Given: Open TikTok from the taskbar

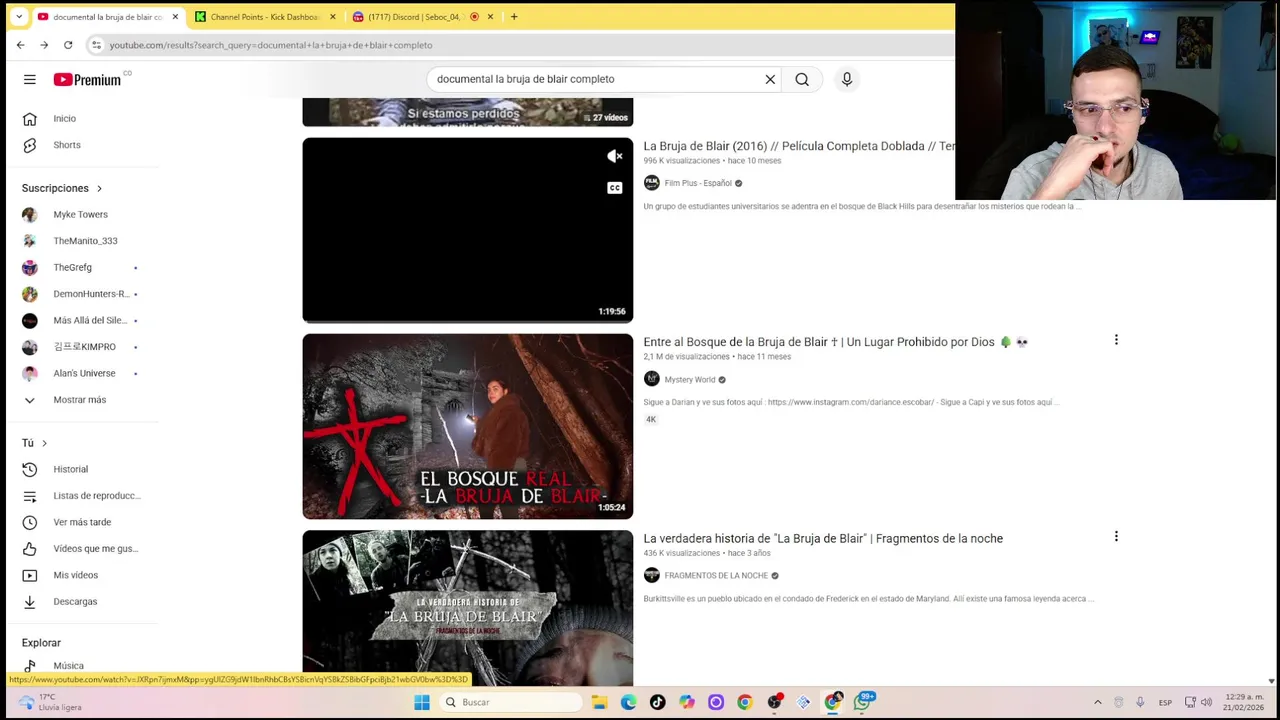Looking at the screenshot, I should coord(657,702).
